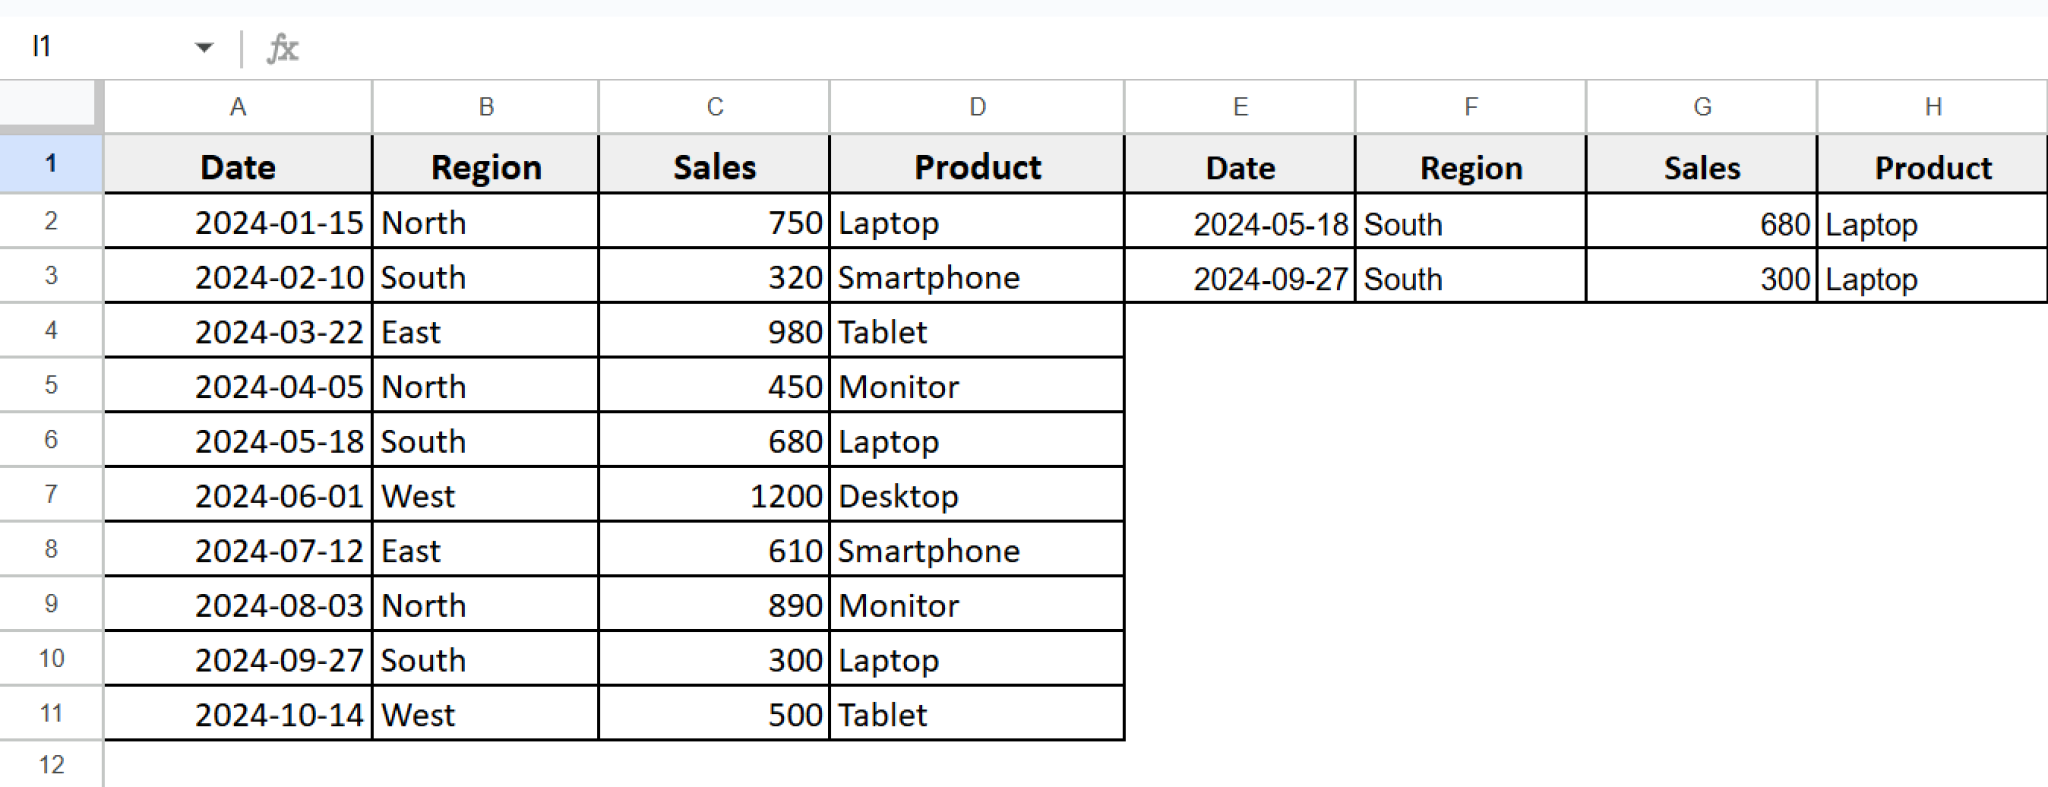The width and height of the screenshot is (2048, 787).
Task: Click the South region cell in row 3
Action: tap(485, 276)
